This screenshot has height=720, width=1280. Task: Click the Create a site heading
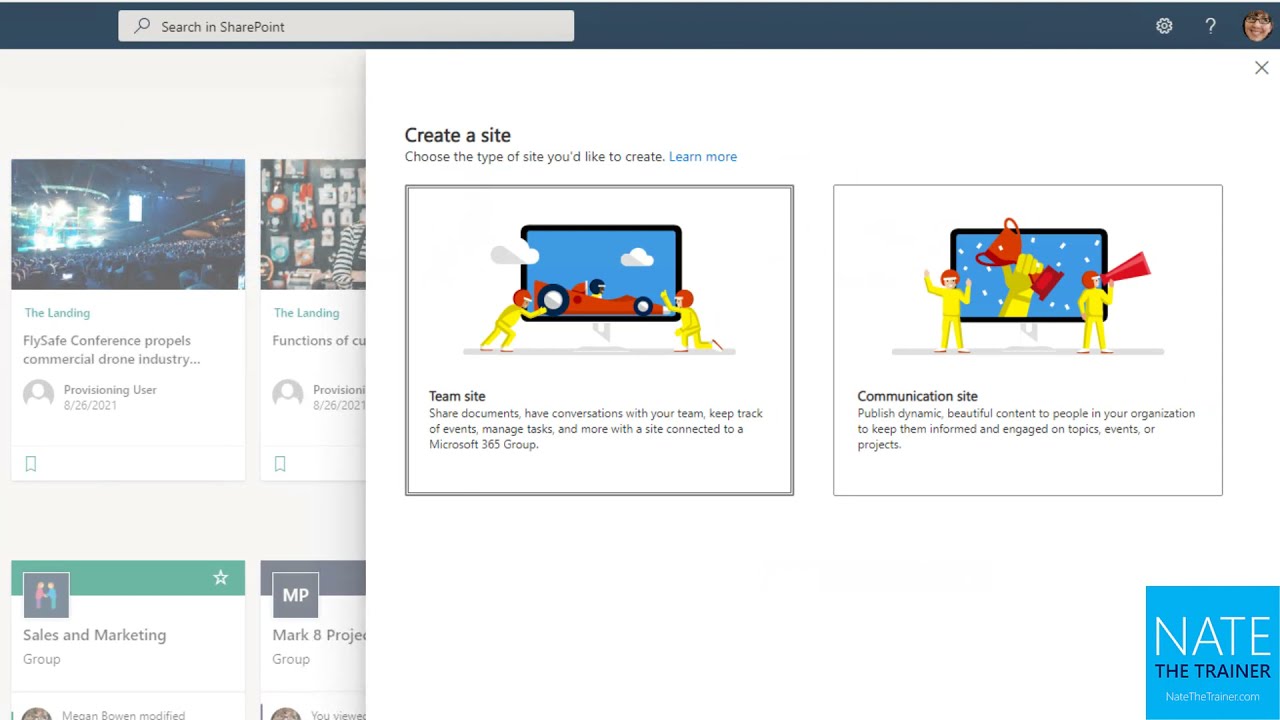(457, 135)
